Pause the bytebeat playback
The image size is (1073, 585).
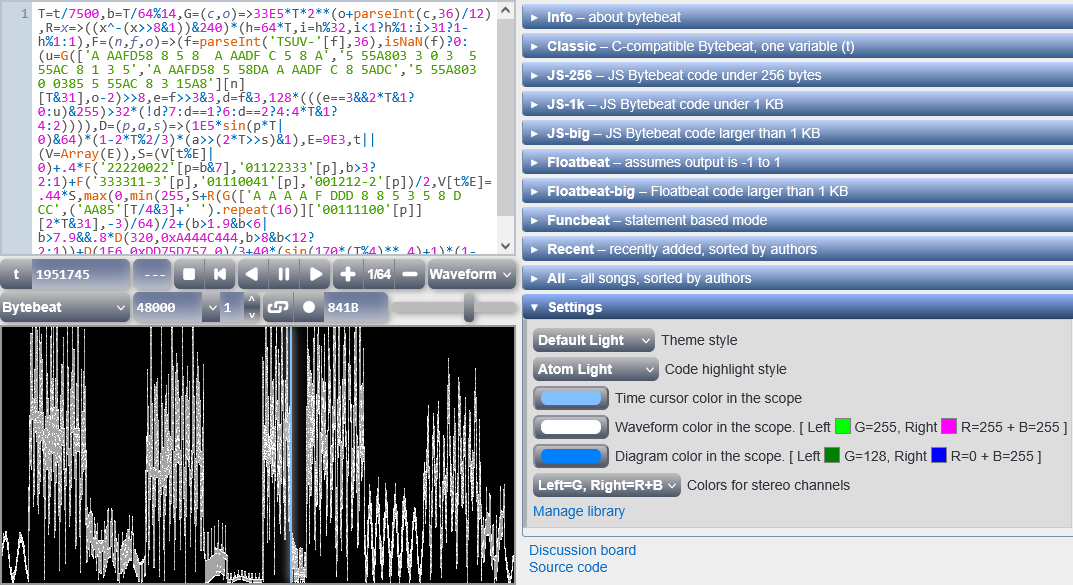tap(284, 274)
